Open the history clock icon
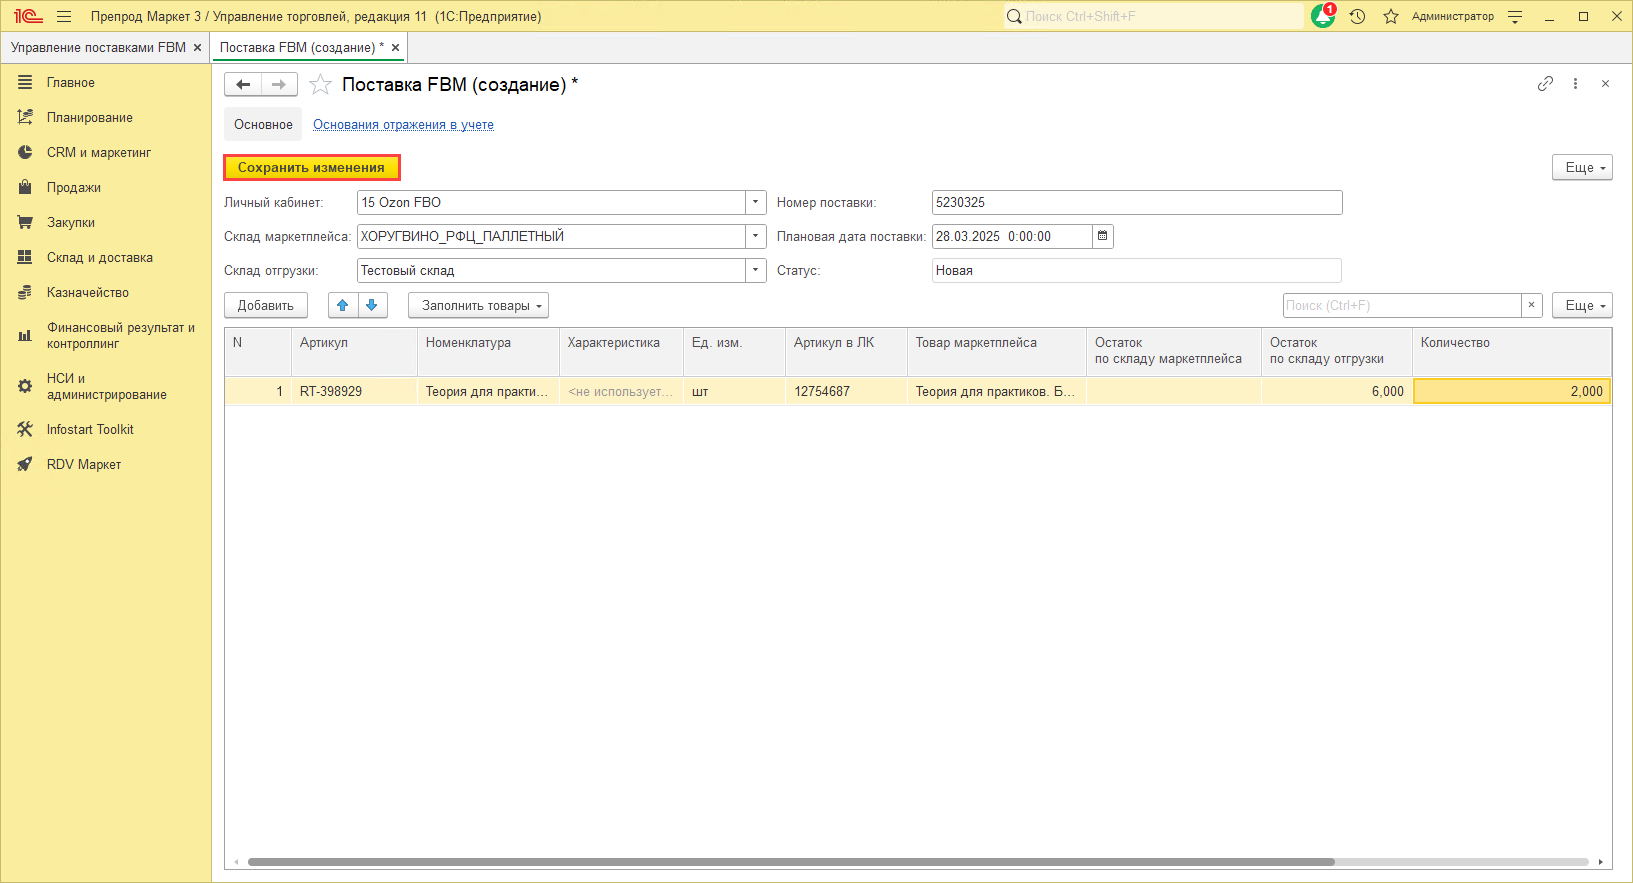 pos(1357,16)
